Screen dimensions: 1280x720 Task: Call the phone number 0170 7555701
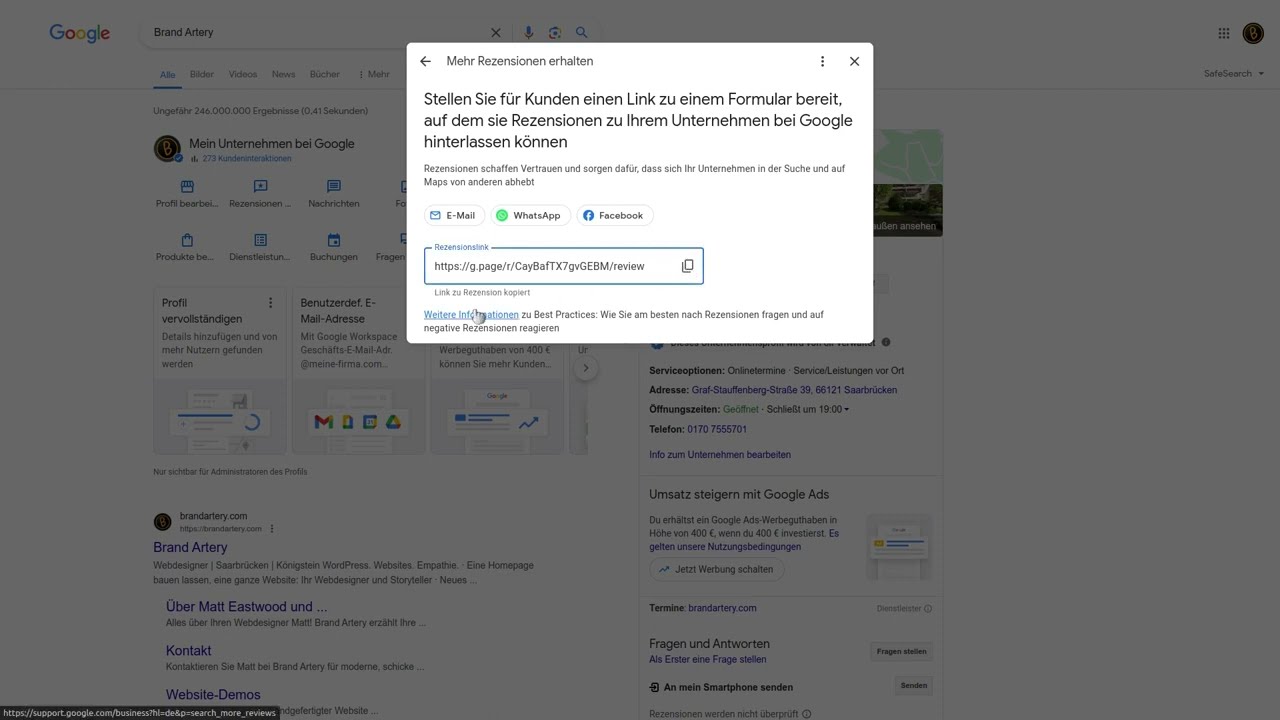[717, 429]
